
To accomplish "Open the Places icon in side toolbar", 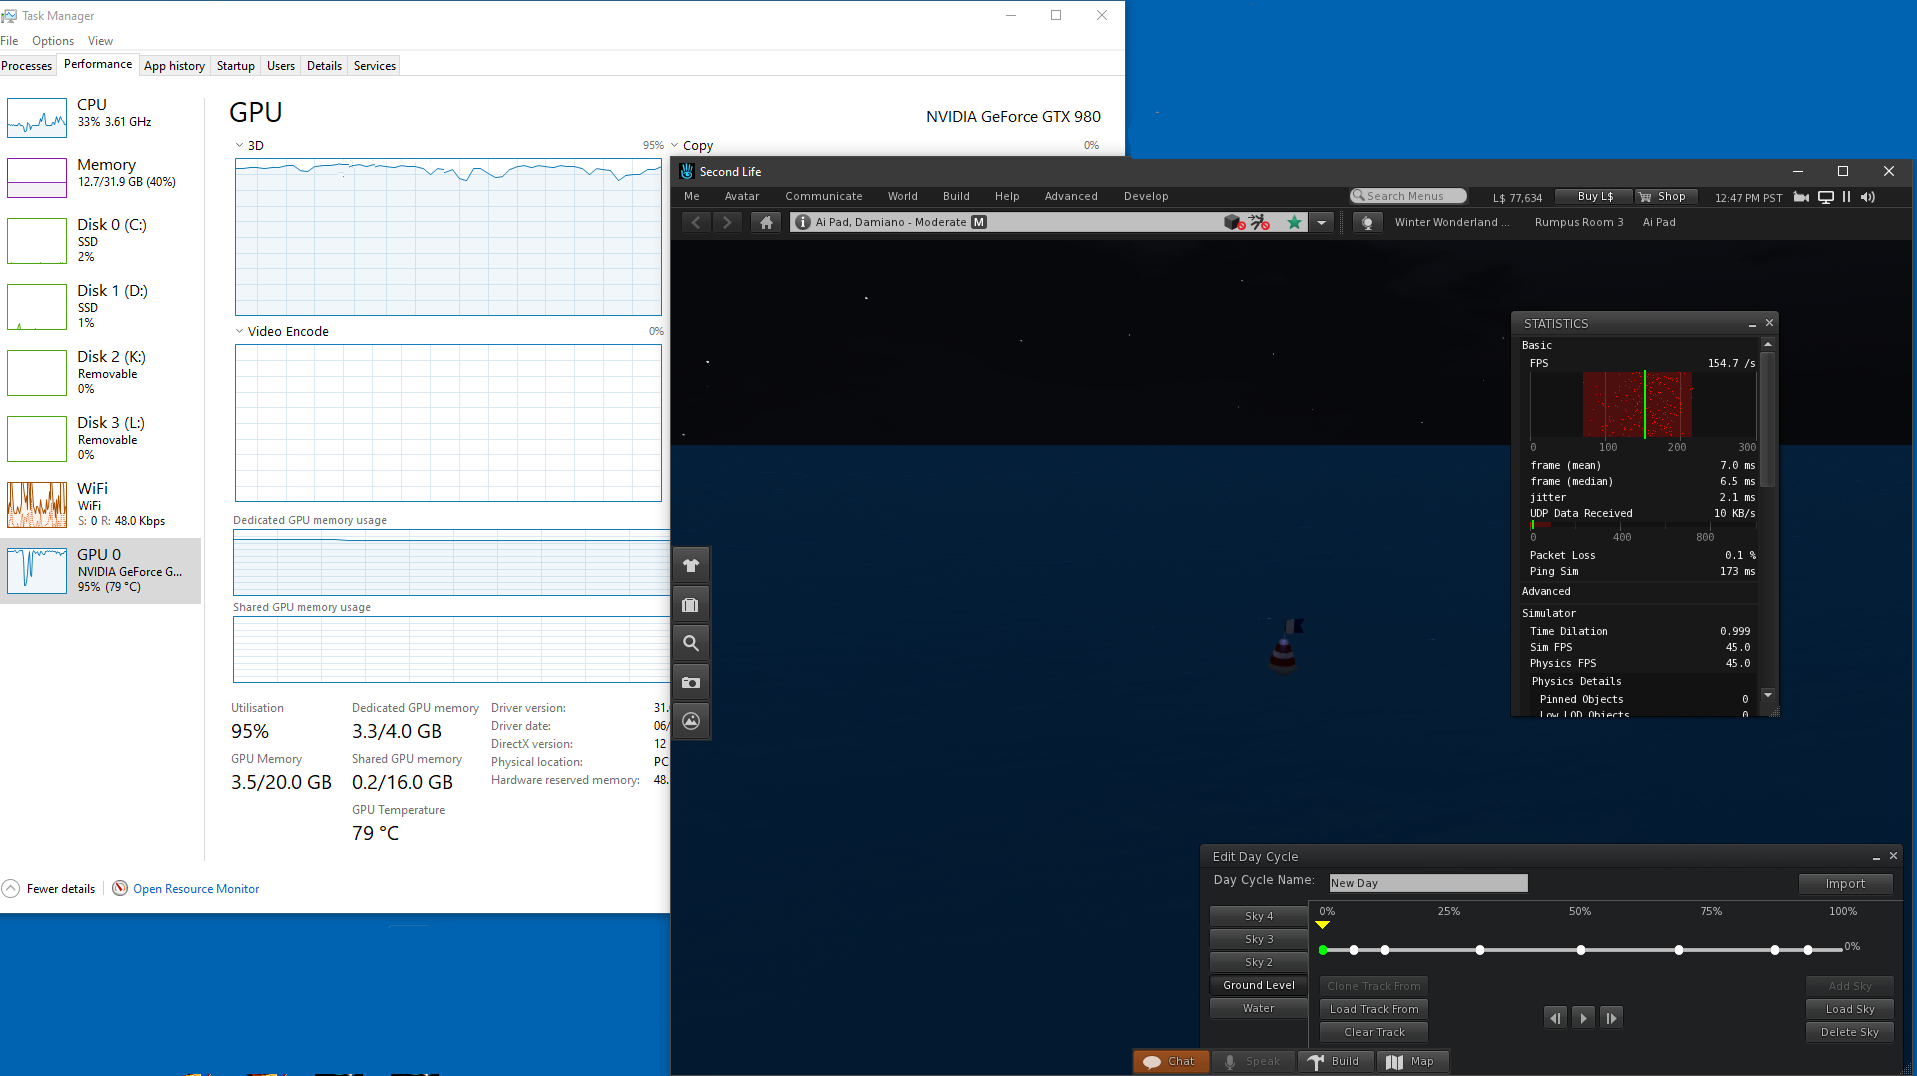I will (x=691, y=721).
